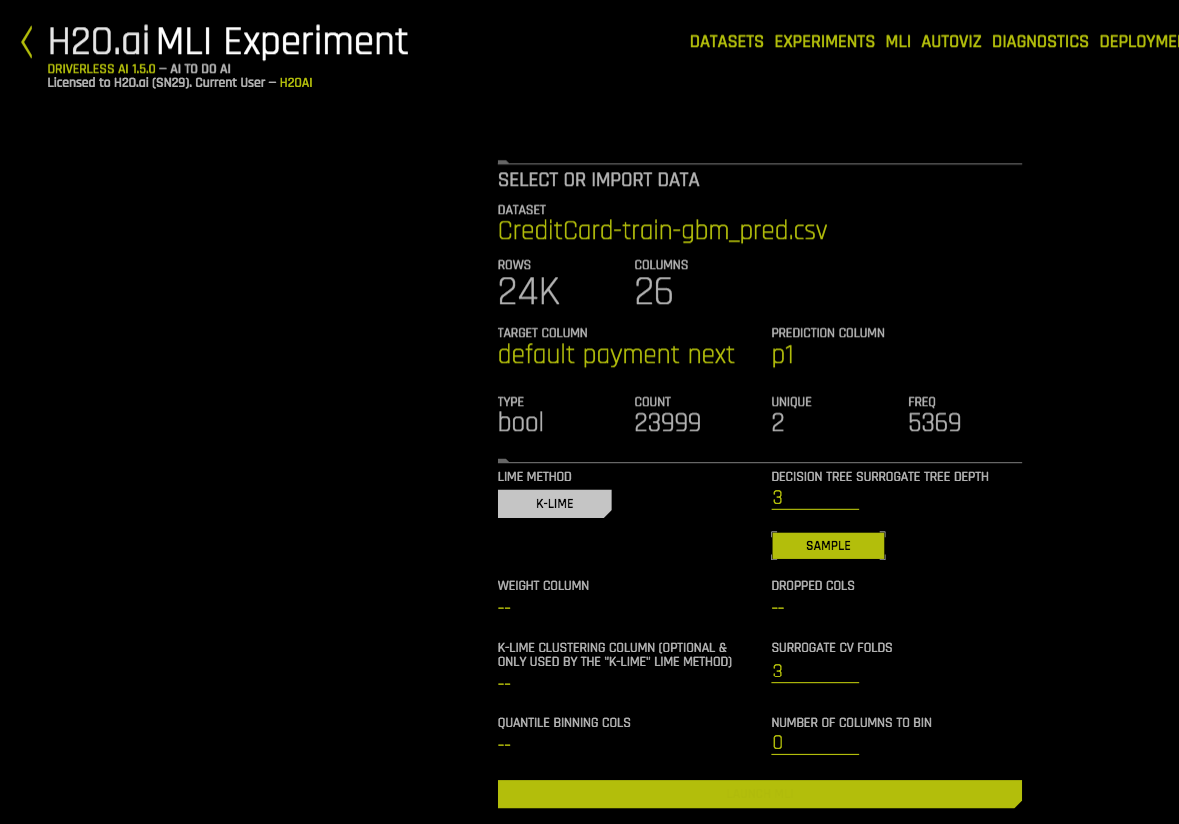This screenshot has height=824, width=1179.
Task: Change the target column default payment next
Action: pyautogui.click(x=616, y=354)
